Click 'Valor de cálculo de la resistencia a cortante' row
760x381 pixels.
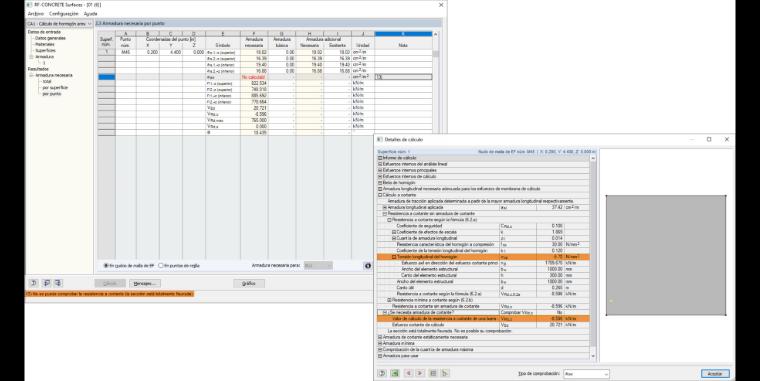(483, 318)
